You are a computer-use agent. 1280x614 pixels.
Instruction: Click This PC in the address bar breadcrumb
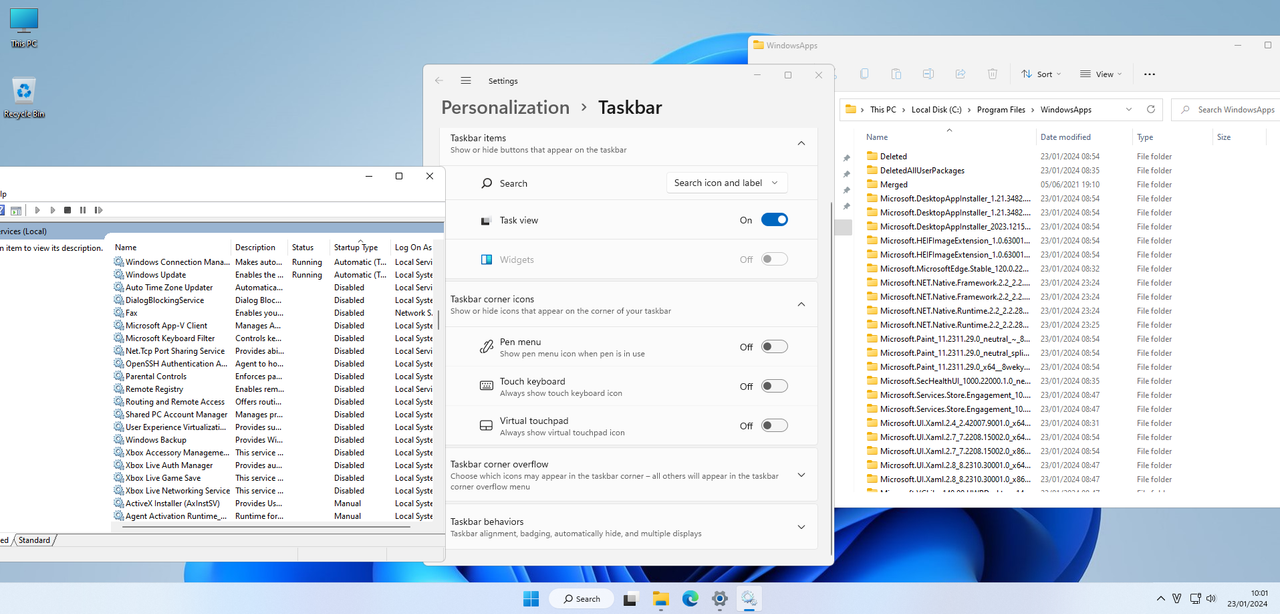tap(883, 110)
